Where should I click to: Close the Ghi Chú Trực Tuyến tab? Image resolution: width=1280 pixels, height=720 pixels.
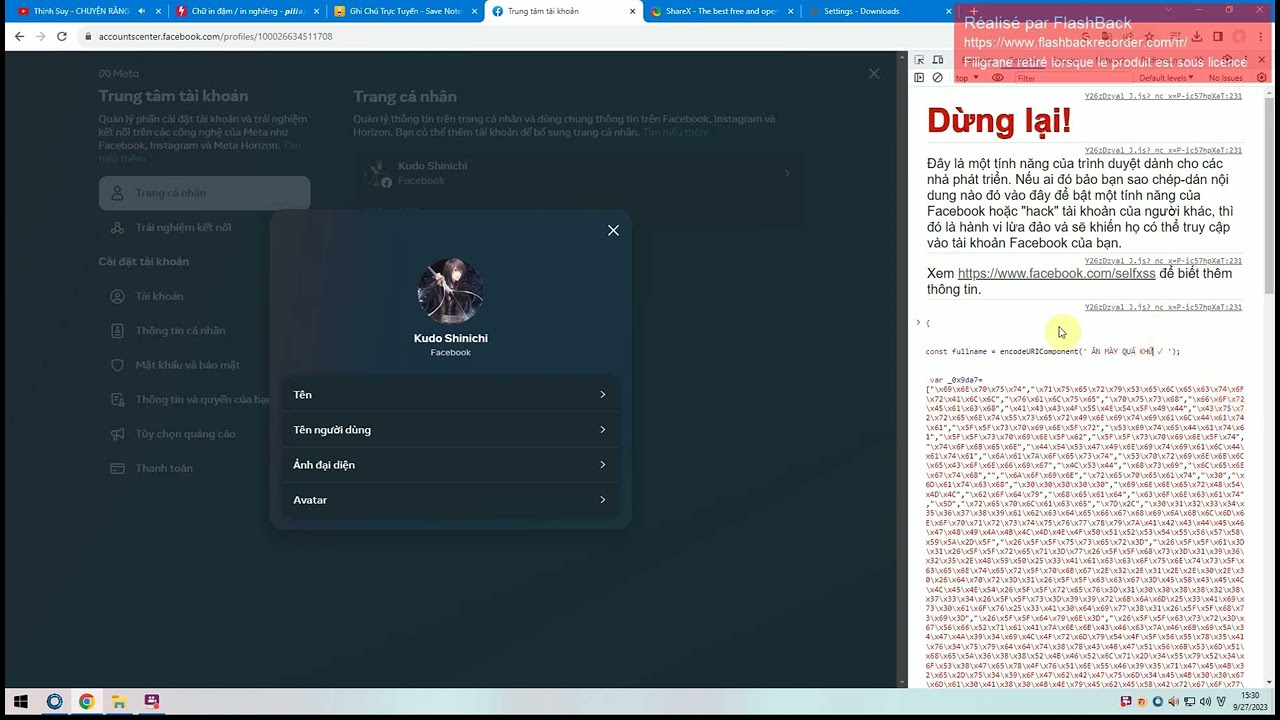pos(474,11)
